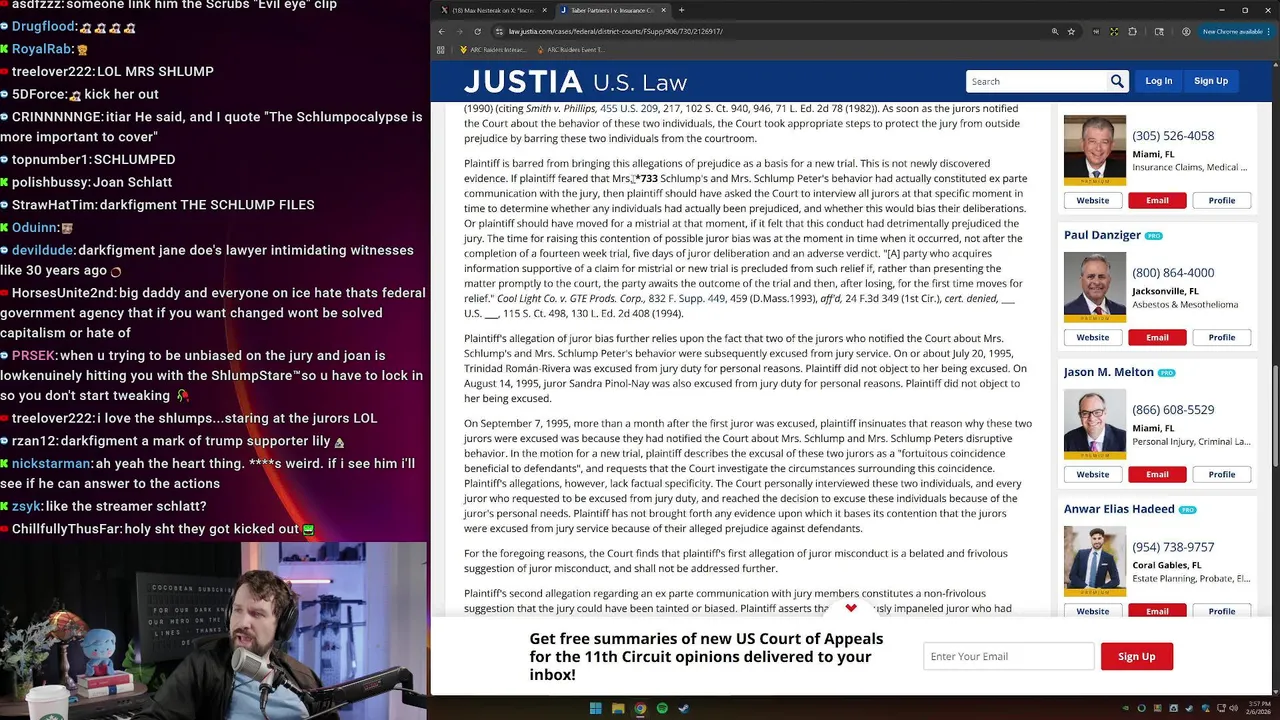Image resolution: width=1280 pixels, height=720 pixels.
Task: Call Paul Danziger at (800) 864-4000
Action: coord(1173,273)
